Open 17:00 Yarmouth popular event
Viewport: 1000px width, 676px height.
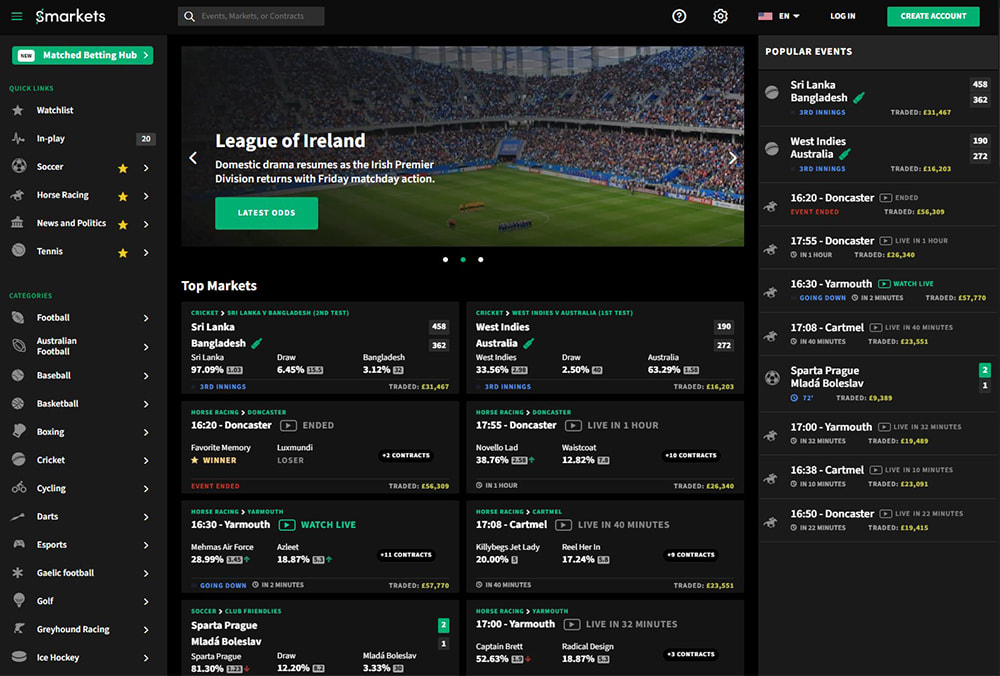(x=879, y=433)
